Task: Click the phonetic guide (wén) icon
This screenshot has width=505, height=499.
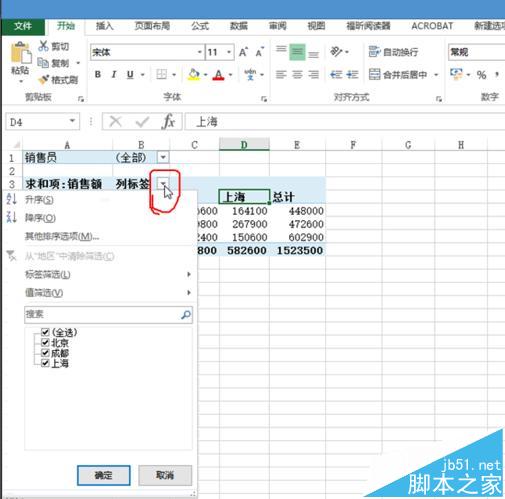Action: pyautogui.click(x=250, y=74)
